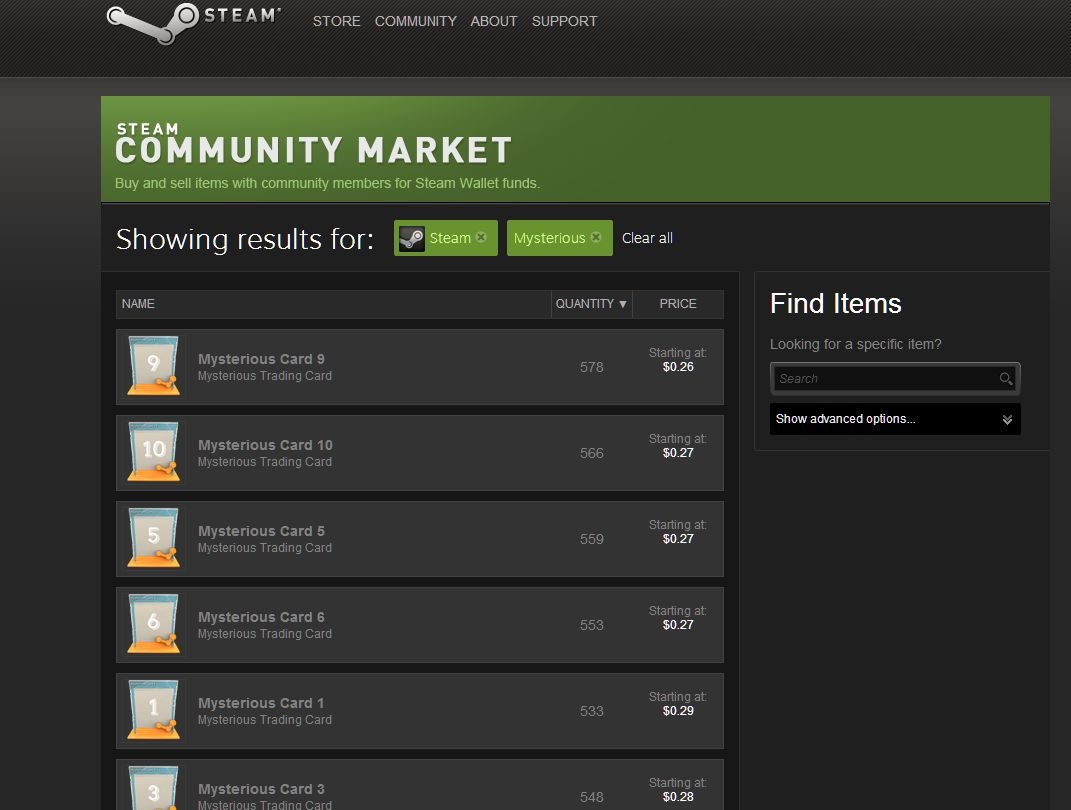Viewport: 1071px width, 810px height.
Task: Open Mysterious Card 1 thumbnail
Action: point(154,710)
